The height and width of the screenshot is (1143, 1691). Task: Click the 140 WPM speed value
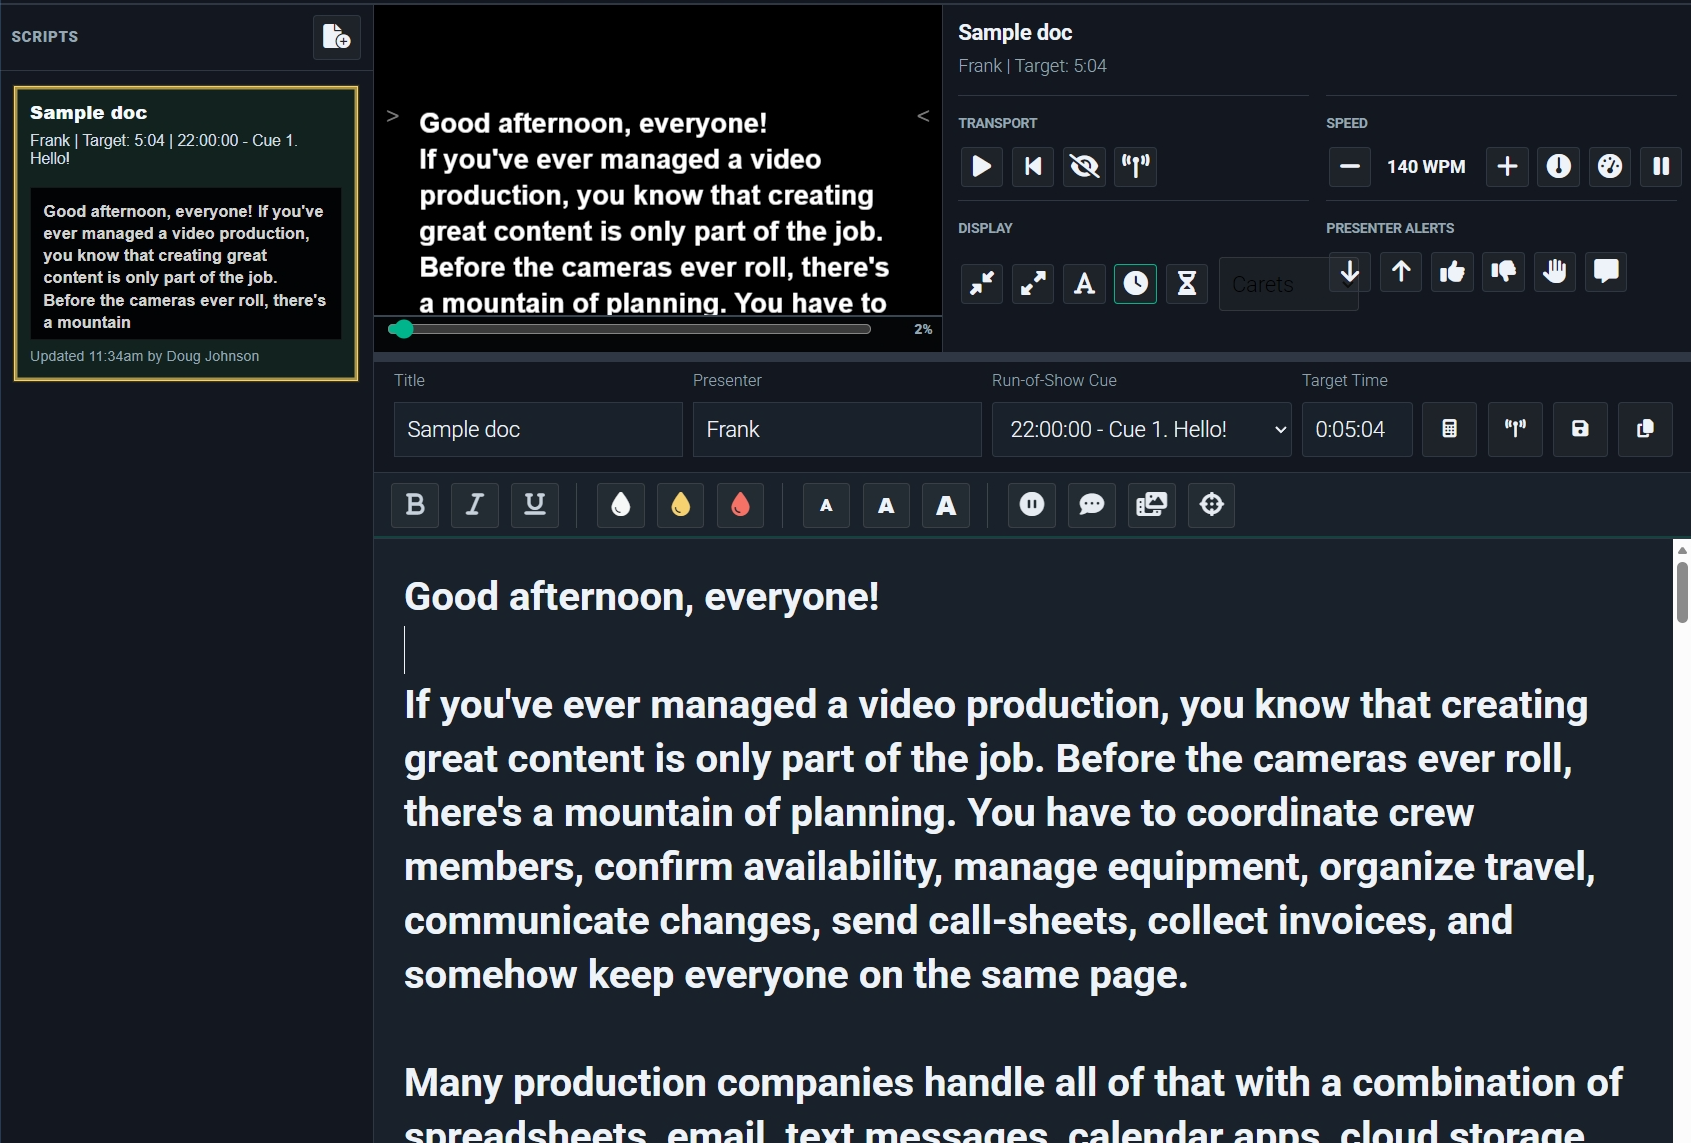[x=1426, y=167]
